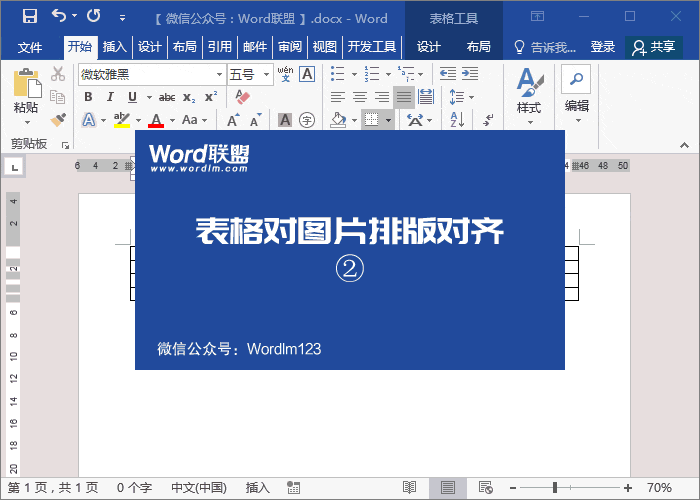This screenshot has height=500, width=700.
Task: Toggle Bold formatting
Action: click(x=88, y=97)
